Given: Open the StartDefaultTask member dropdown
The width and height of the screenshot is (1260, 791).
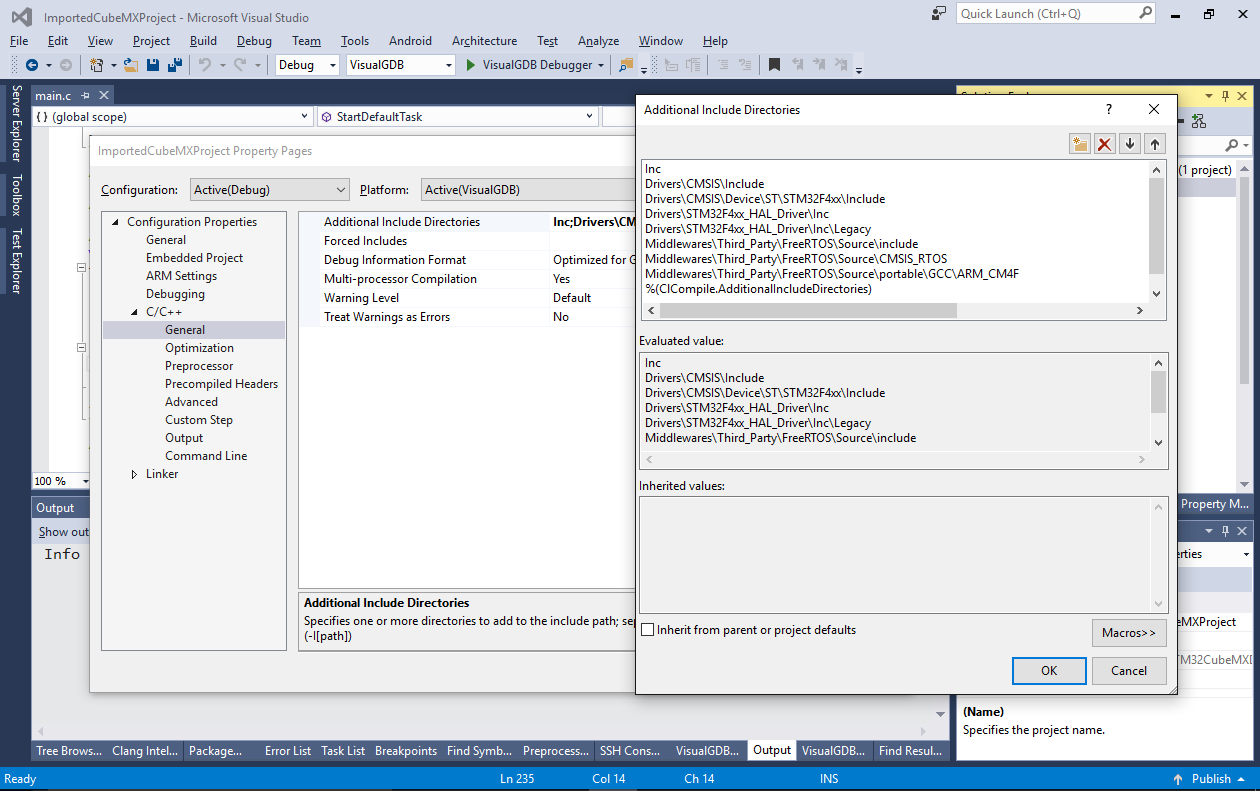Looking at the screenshot, I should pyautogui.click(x=458, y=117).
